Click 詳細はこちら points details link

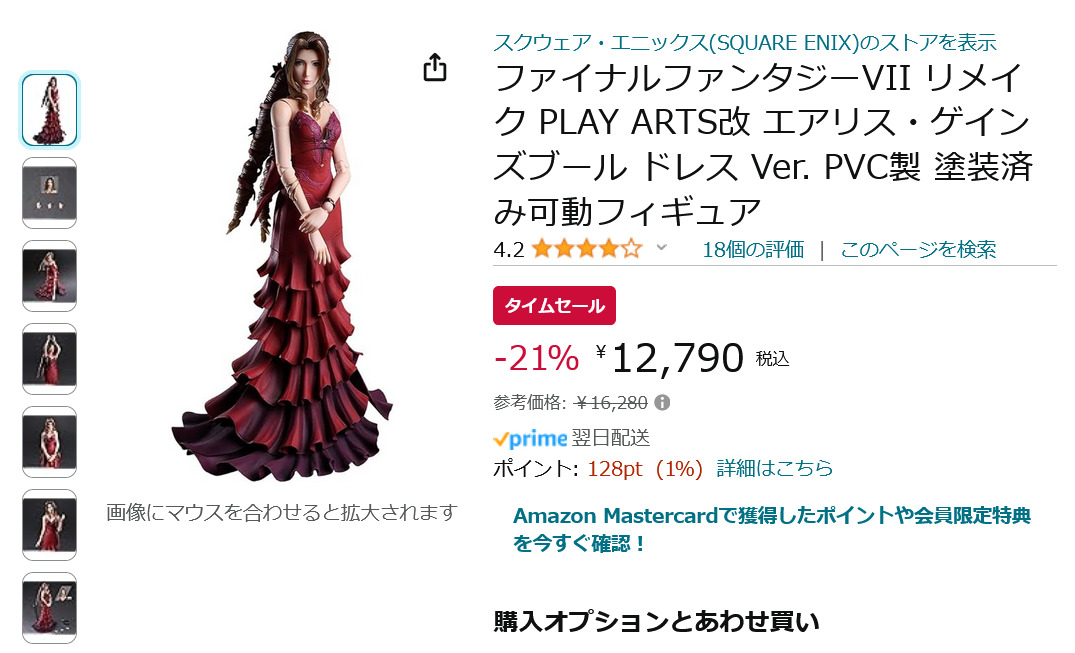[775, 468]
